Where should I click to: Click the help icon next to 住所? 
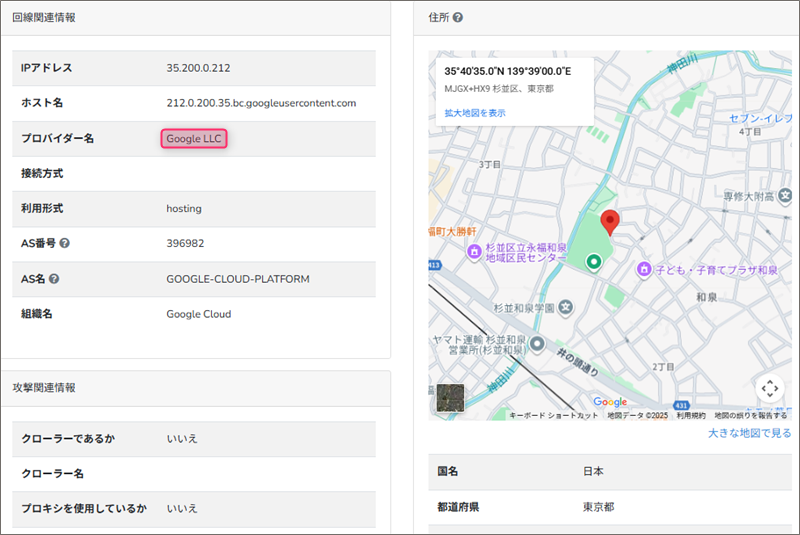click(x=458, y=18)
